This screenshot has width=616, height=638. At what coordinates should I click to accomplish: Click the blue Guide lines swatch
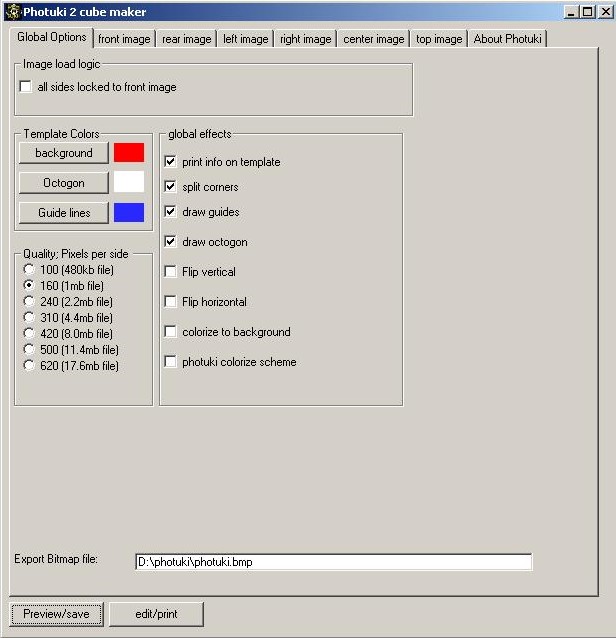coord(129,212)
